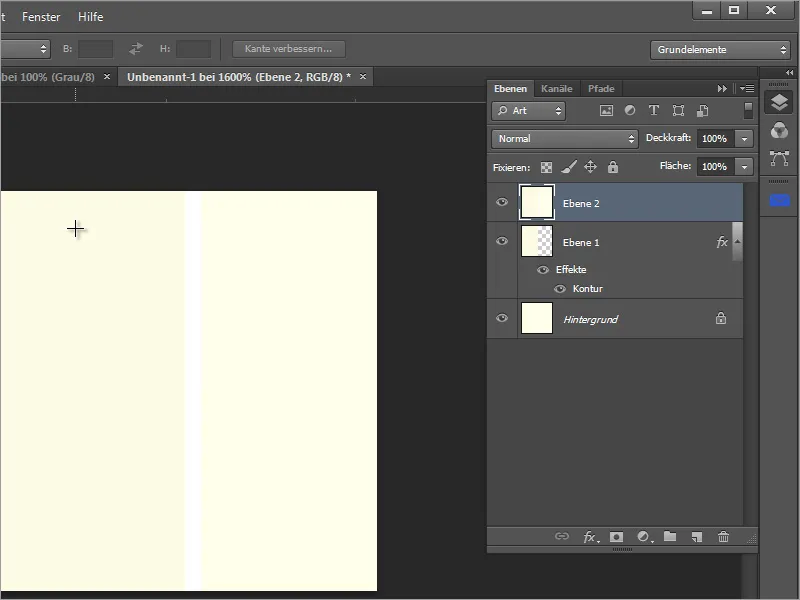
Task: Close the Grau/8 document tab
Action: [x=107, y=77]
